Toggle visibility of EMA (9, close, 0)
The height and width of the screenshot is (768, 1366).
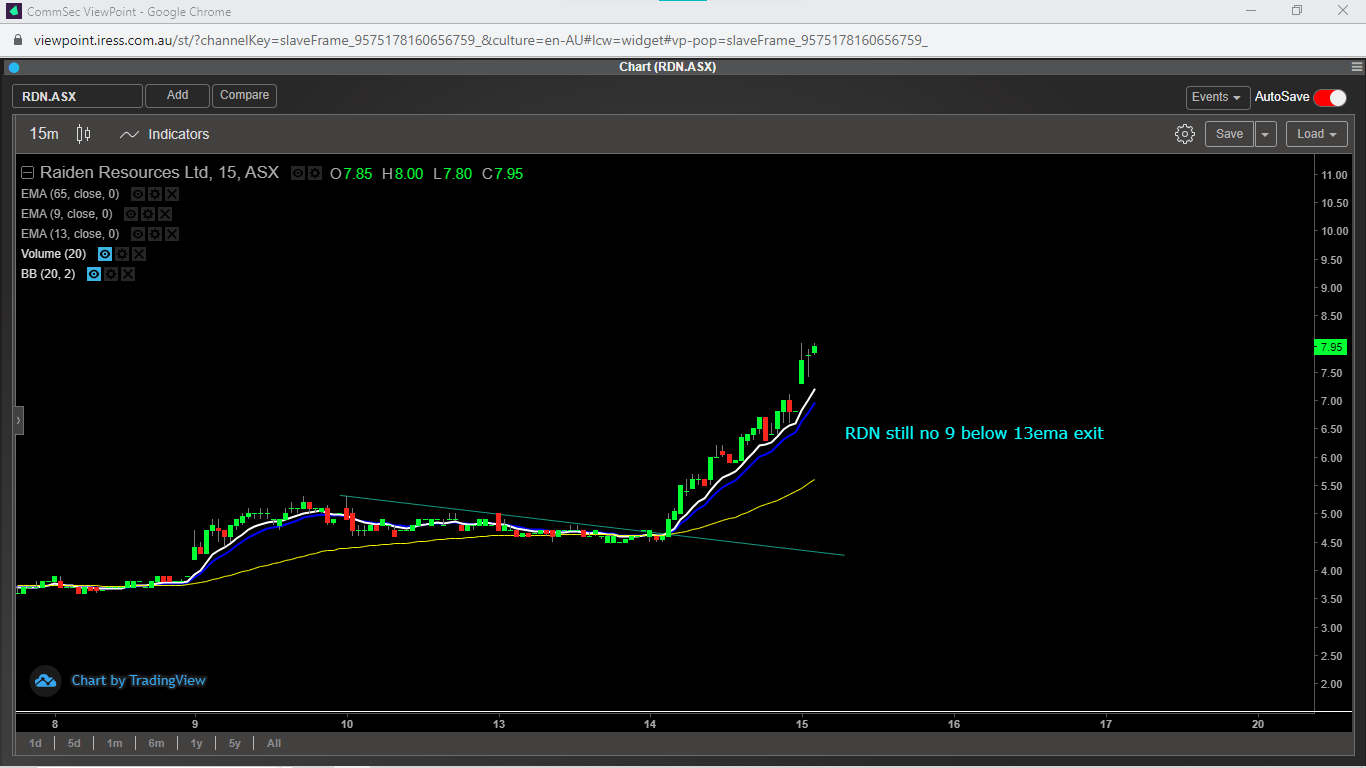click(x=131, y=214)
